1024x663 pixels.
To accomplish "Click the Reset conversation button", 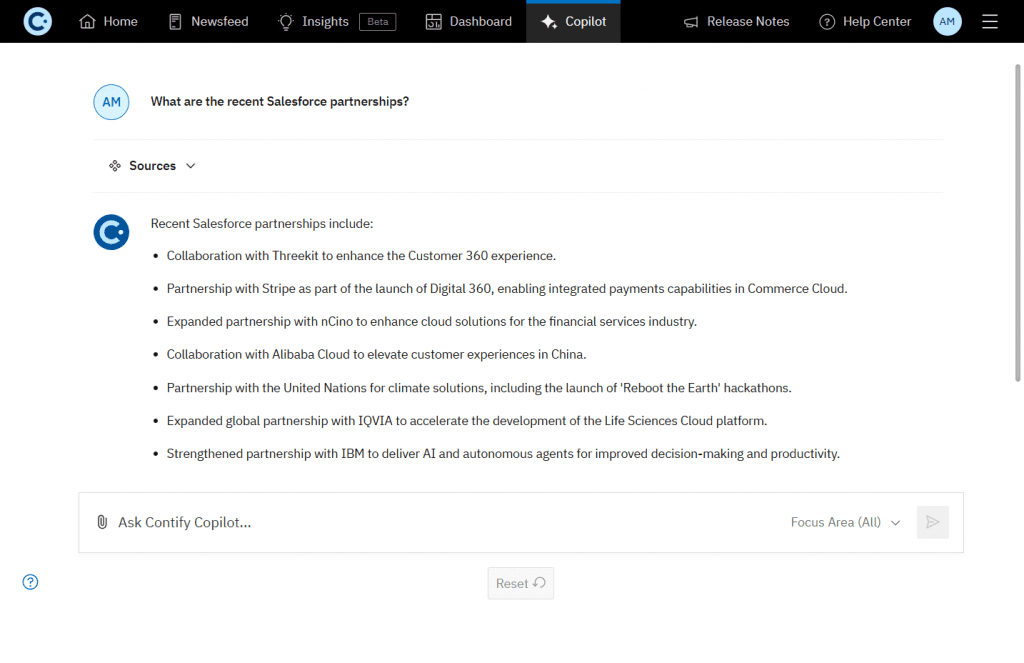I will click(x=520, y=583).
